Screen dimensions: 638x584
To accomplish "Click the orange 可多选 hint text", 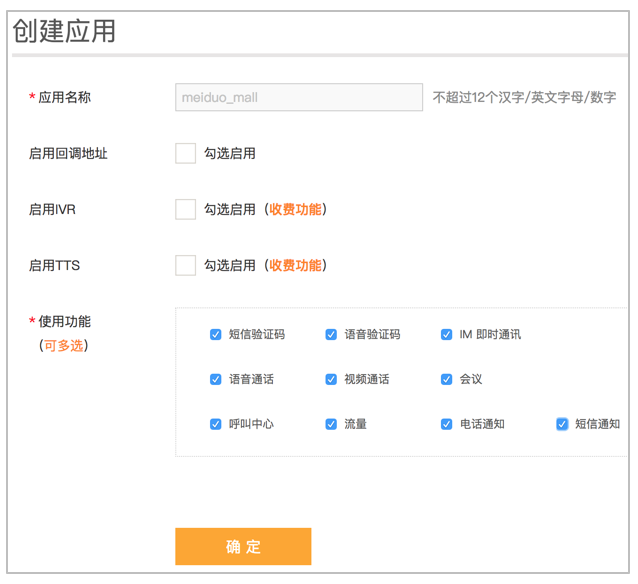I will pos(64,345).
